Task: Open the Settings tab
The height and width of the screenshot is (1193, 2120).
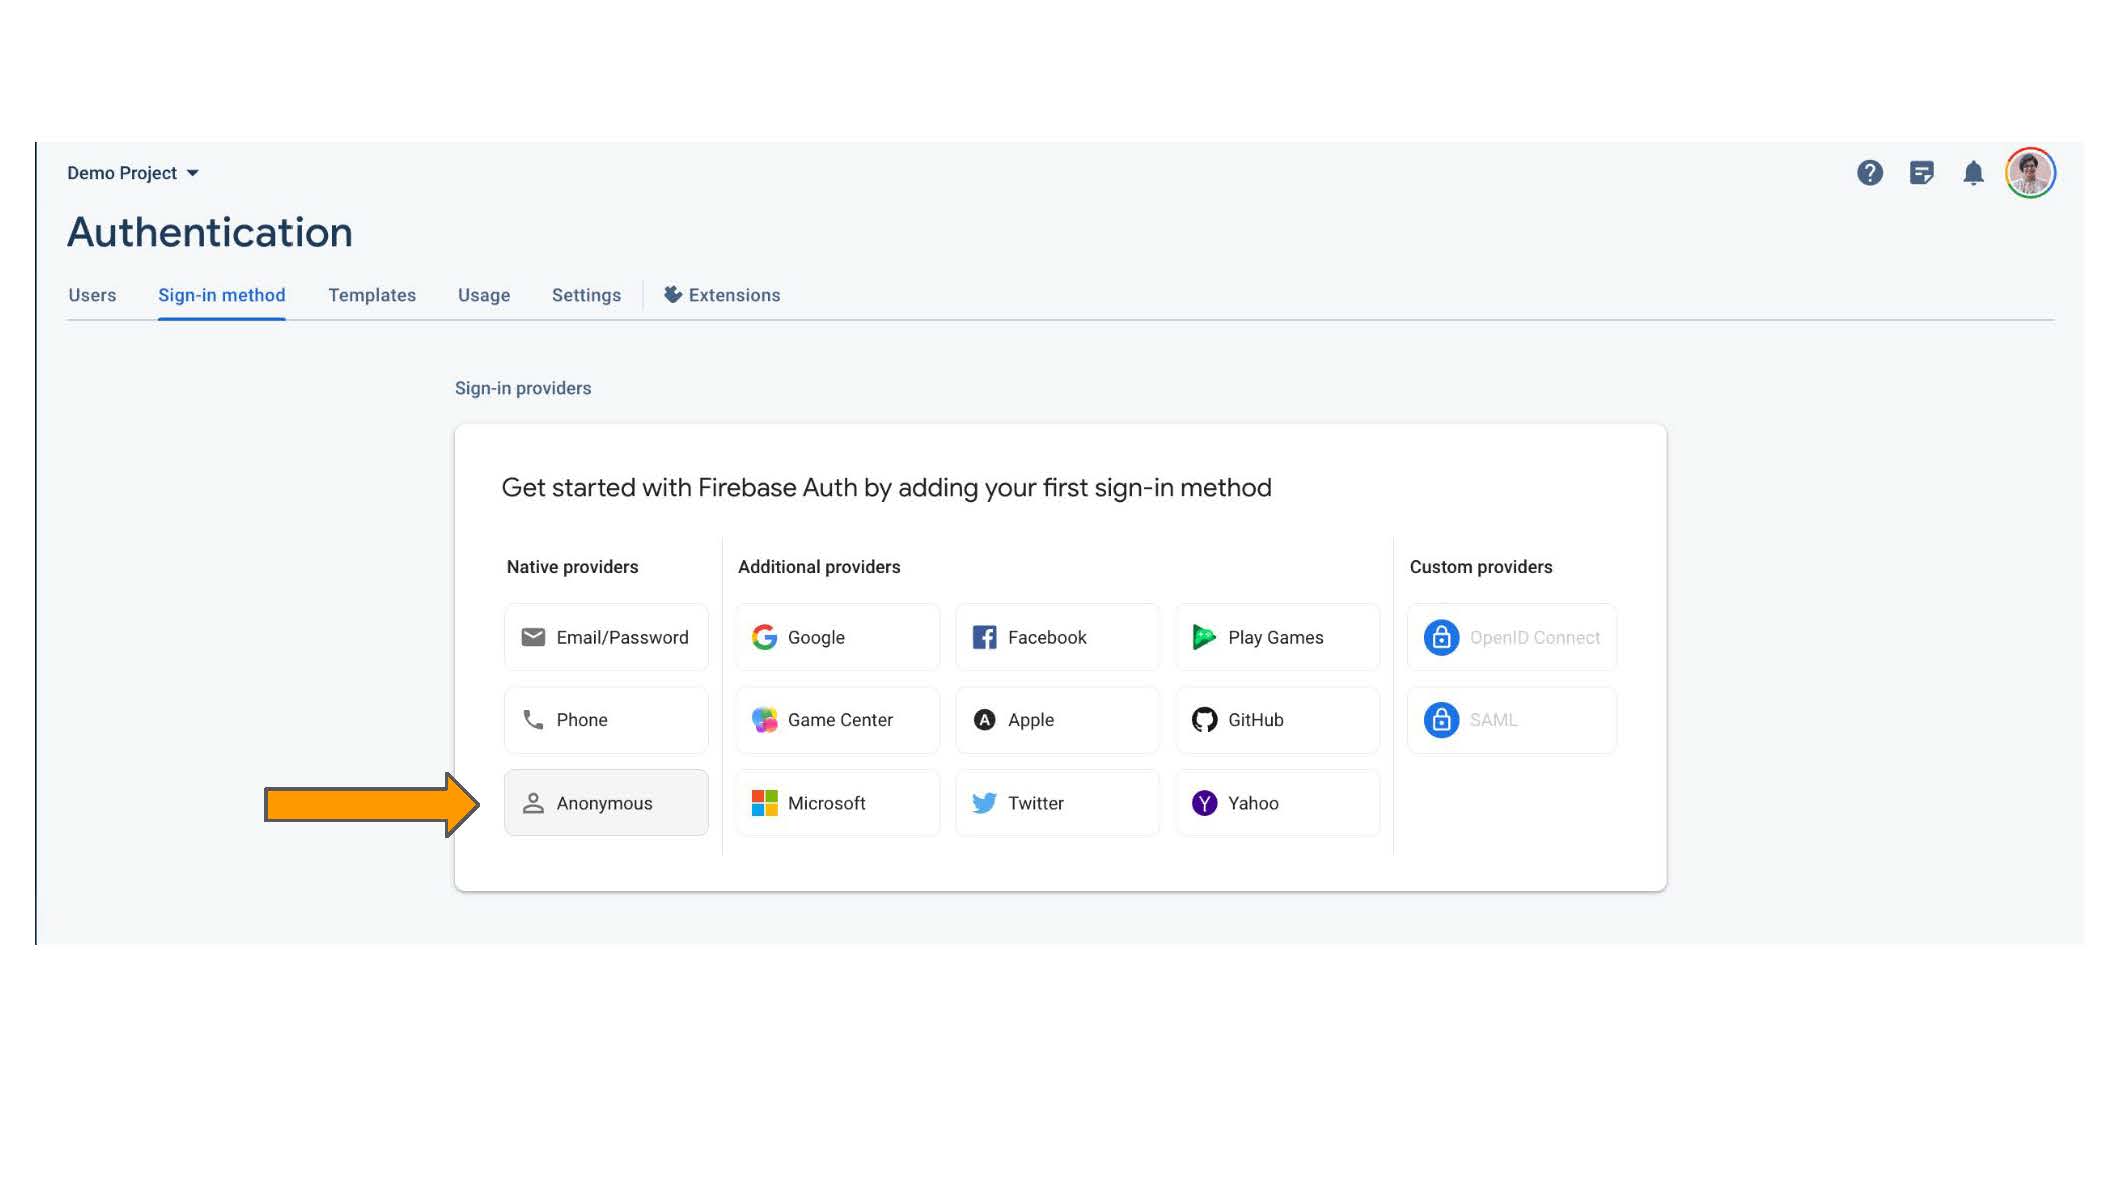Action: pos(586,295)
